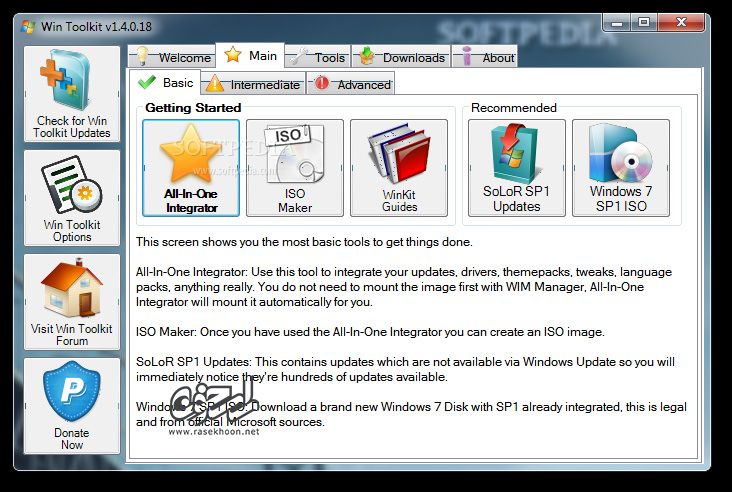
Task: Launch the All-In-One Integrator star
Action: pyautogui.click(x=191, y=168)
